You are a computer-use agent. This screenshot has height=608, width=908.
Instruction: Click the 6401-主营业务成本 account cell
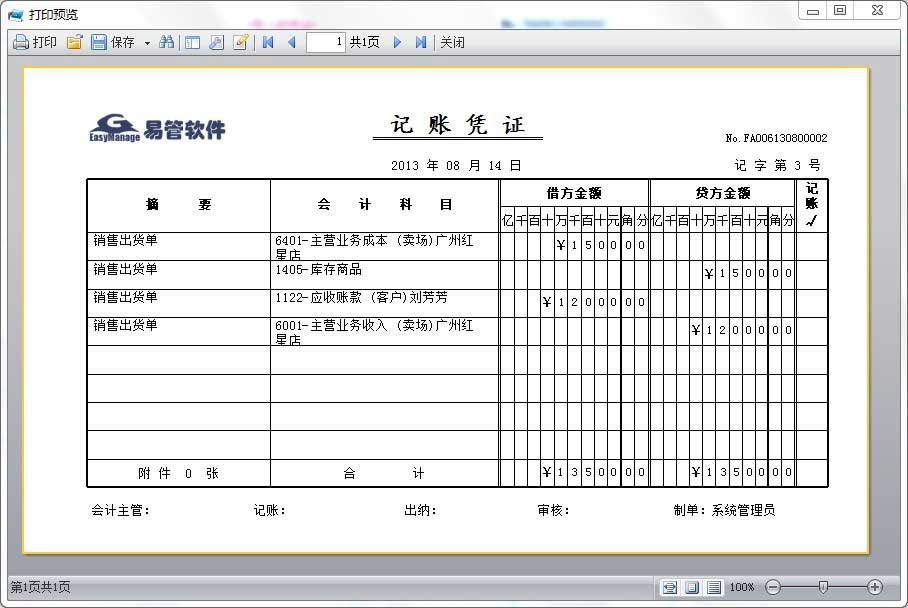pos(385,247)
